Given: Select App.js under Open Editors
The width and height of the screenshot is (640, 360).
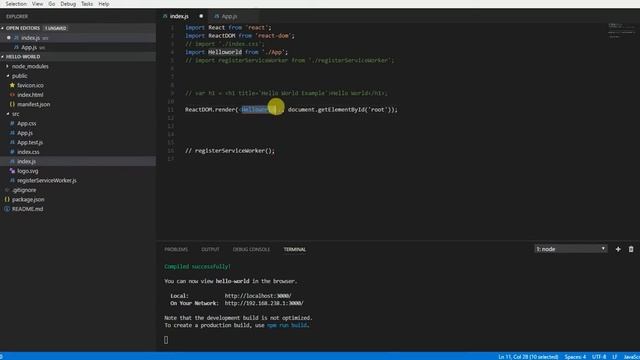Looking at the screenshot, I should tap(29, 47).
